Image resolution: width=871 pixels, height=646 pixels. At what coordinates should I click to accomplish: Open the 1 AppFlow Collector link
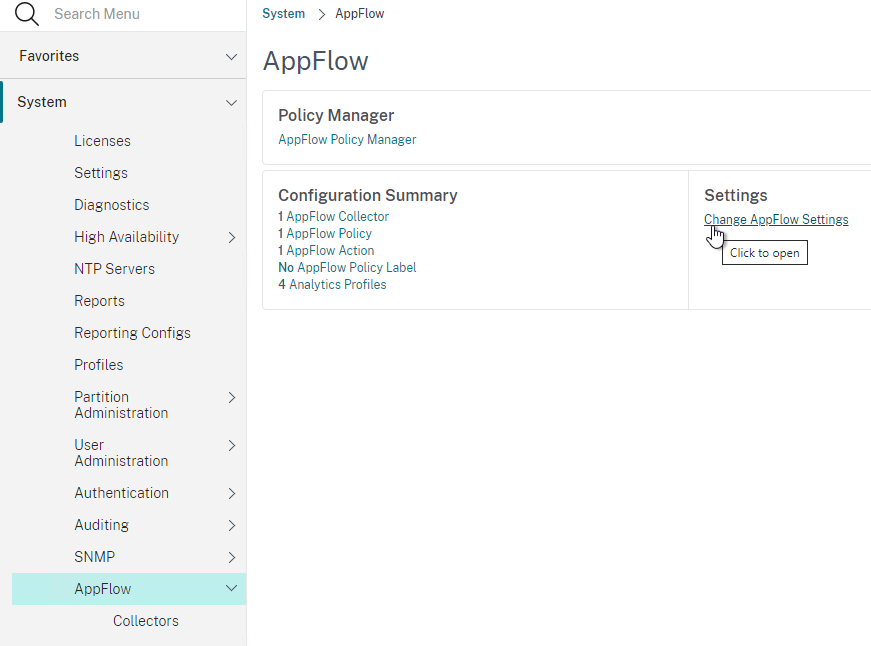(x=333, y=217)
